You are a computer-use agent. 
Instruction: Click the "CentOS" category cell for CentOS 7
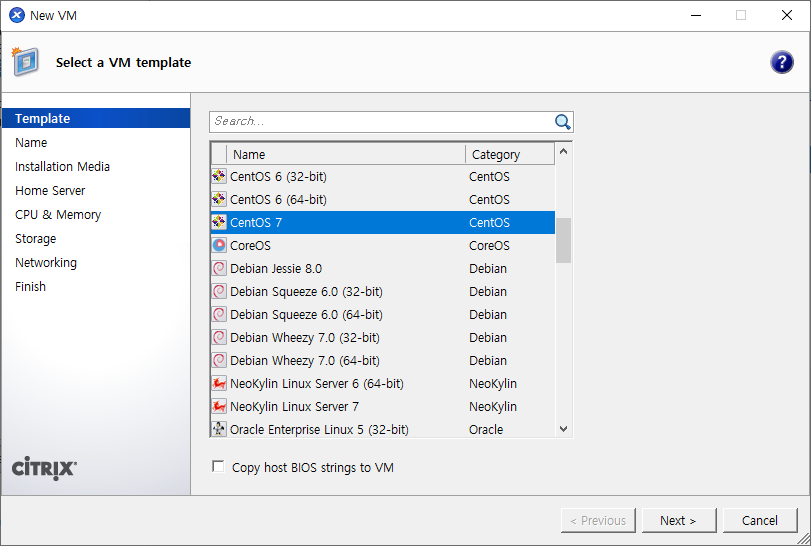489,222
